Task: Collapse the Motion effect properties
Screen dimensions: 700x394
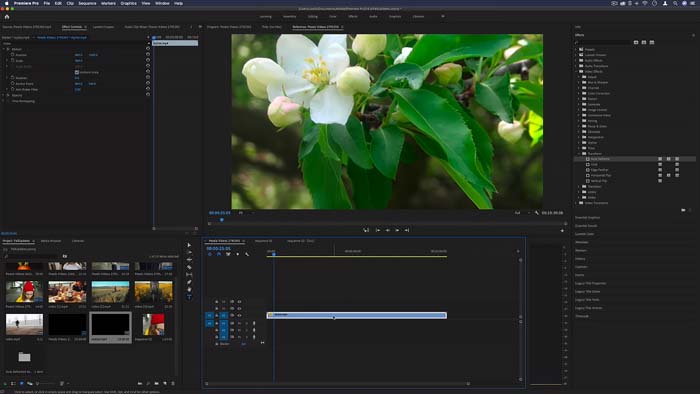Action: tap(4, 49)
